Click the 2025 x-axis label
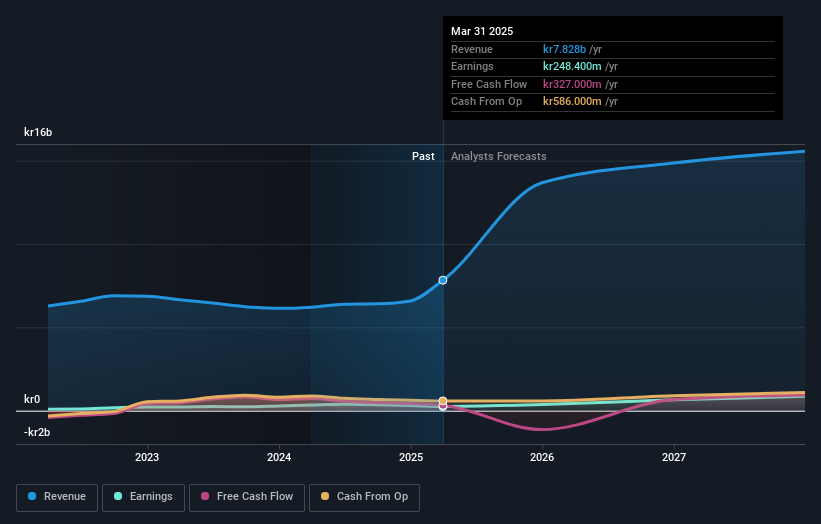Image resolution: width=821 pixels, height=524 pixels. pyautogui.click(x=411, y=457)
